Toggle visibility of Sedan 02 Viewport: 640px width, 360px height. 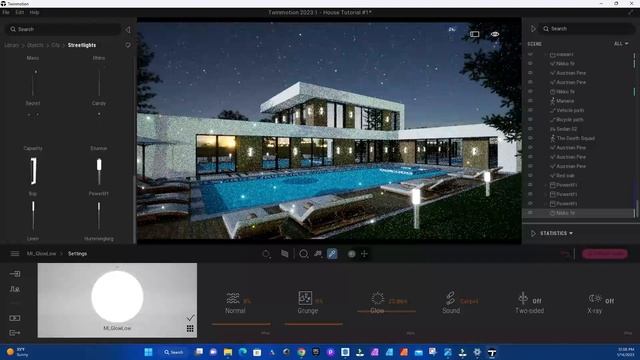tap(530, 129)
